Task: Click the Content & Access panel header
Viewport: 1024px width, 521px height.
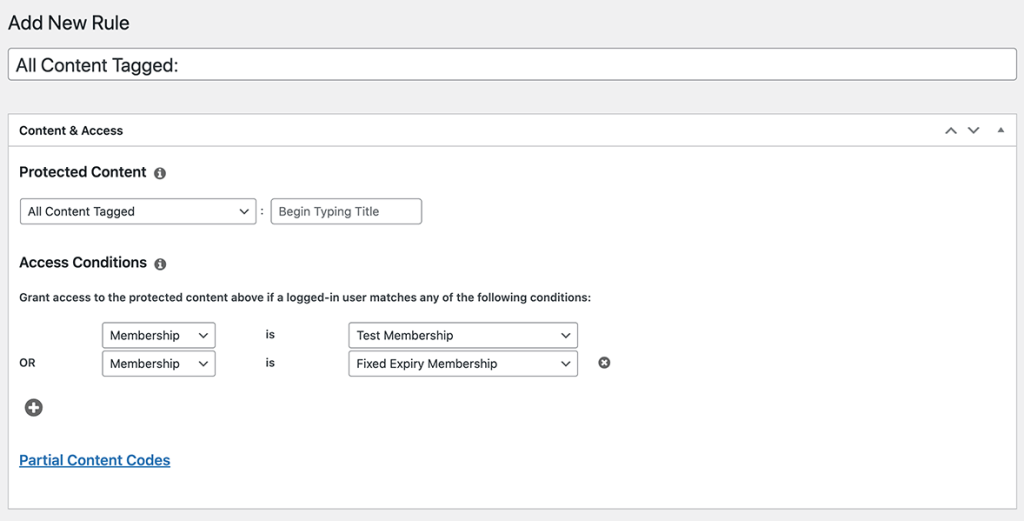Action: [512, 131]
